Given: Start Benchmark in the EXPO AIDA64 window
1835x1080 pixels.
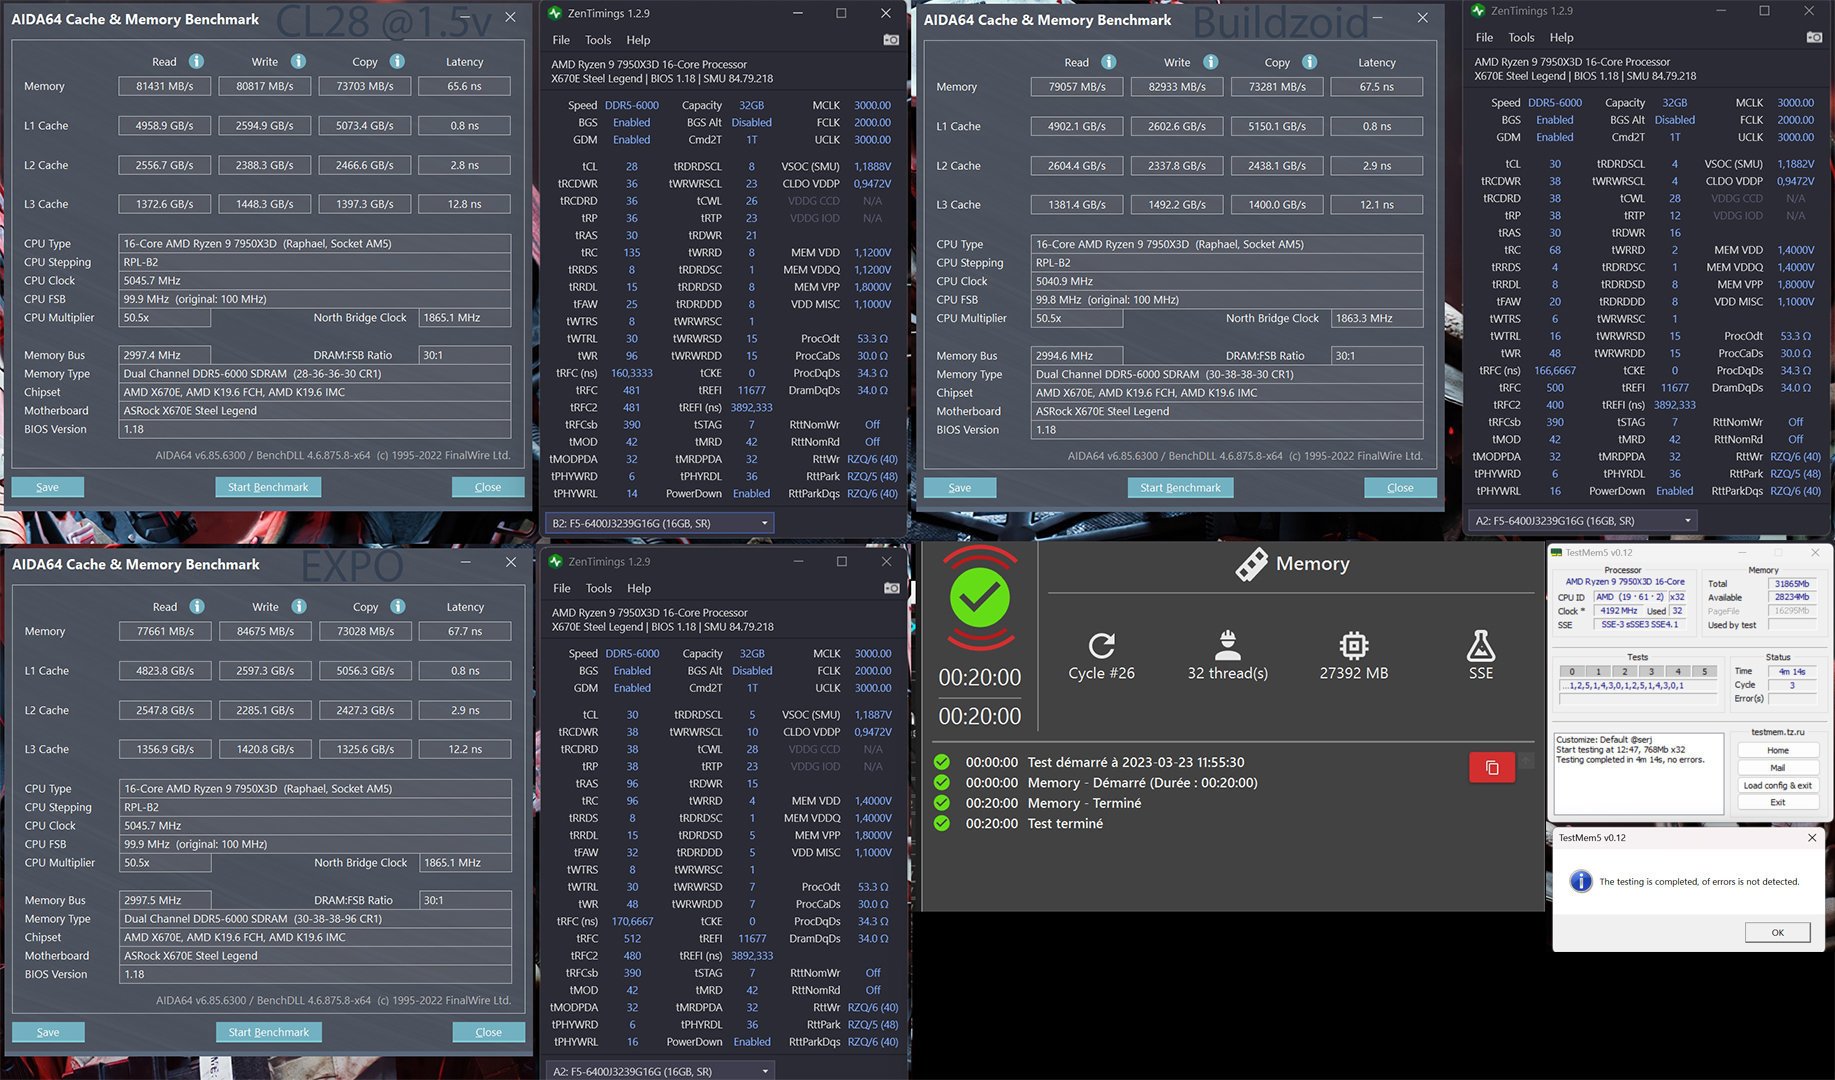Looking at the screenshot, I should pos(269,1032).
